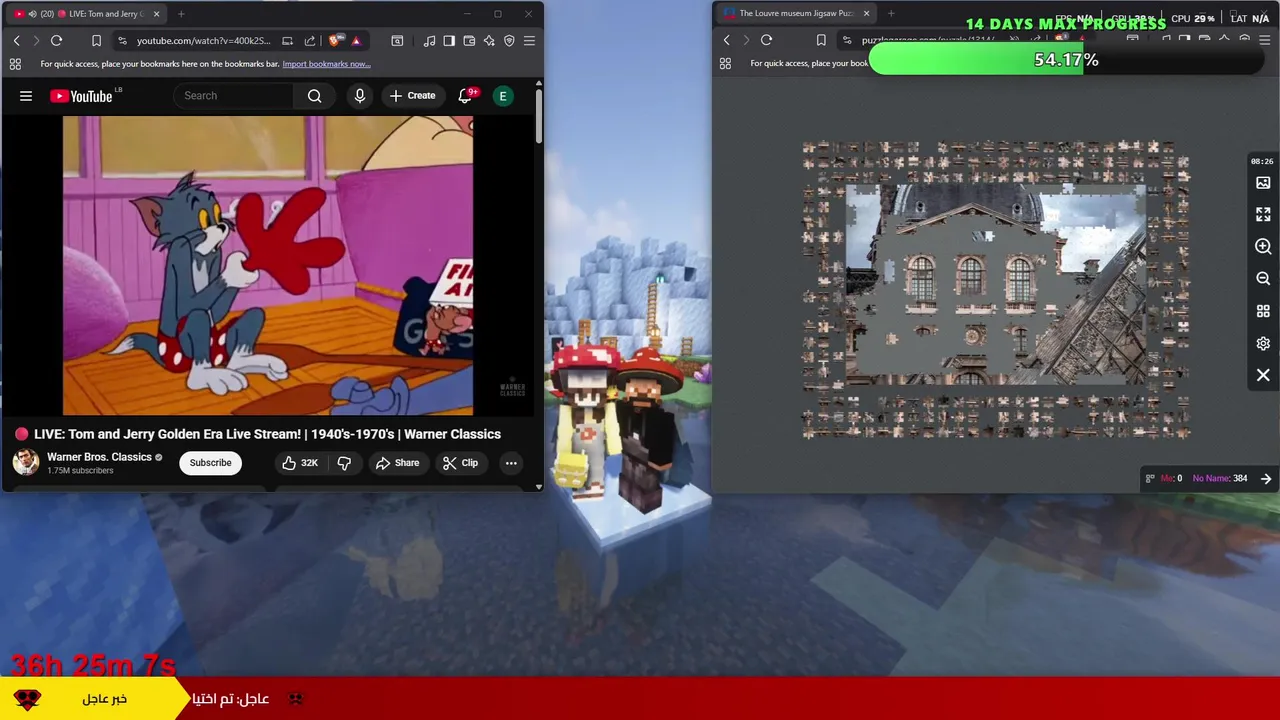
Task: Zoom in on the jigsaw puzzle
Action: point(1263,247)
